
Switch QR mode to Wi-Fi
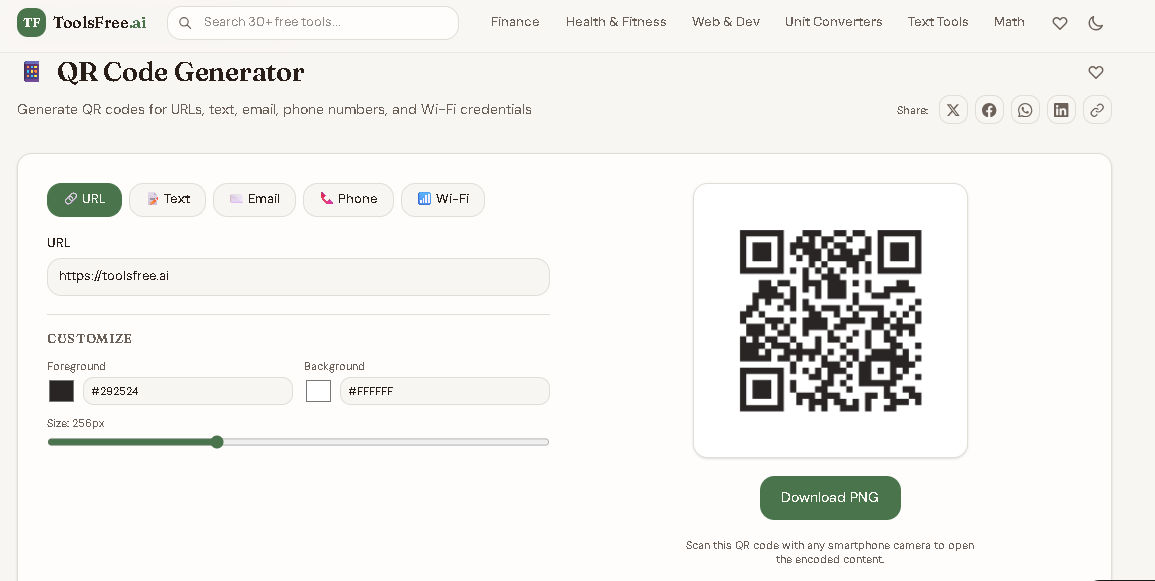(442, 199)
